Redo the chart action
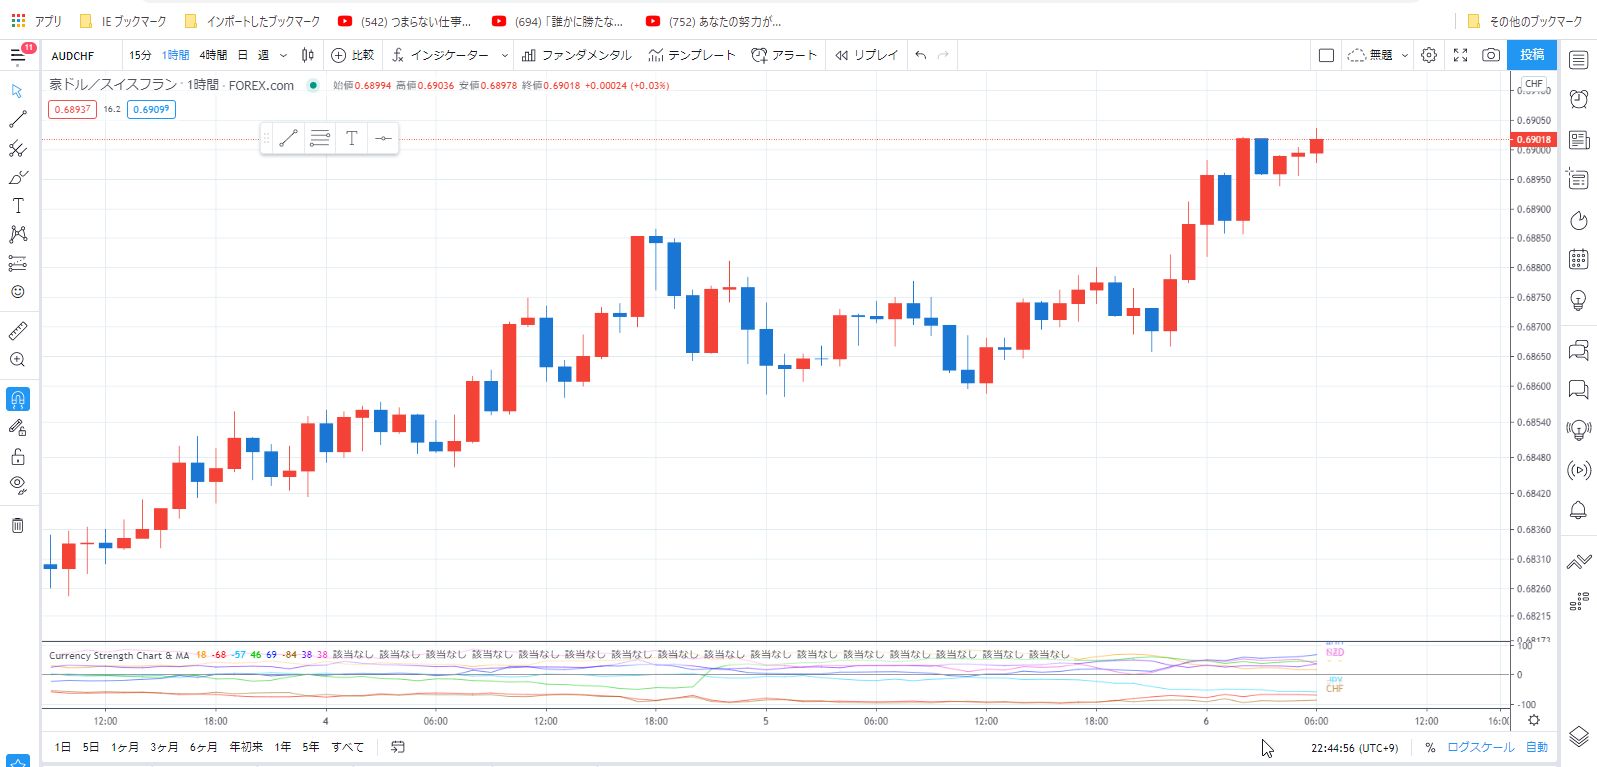The image size is (1597, 767). [x=943, y=55]
